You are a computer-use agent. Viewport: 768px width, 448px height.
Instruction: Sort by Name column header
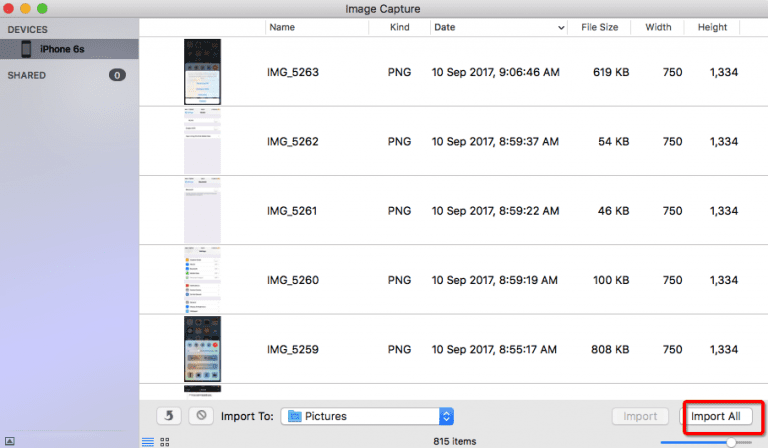click(x=282, y=28)
